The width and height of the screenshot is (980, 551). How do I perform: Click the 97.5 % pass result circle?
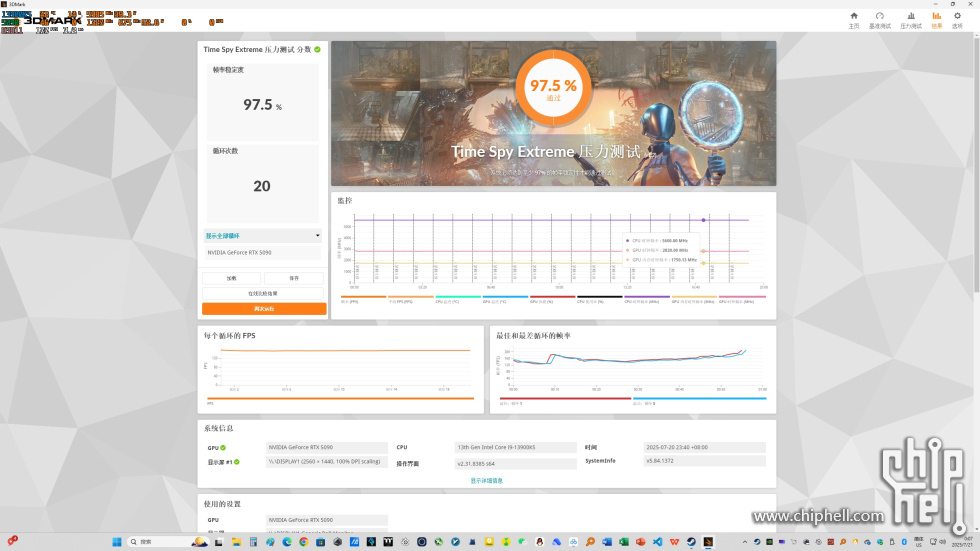(554, 87)
